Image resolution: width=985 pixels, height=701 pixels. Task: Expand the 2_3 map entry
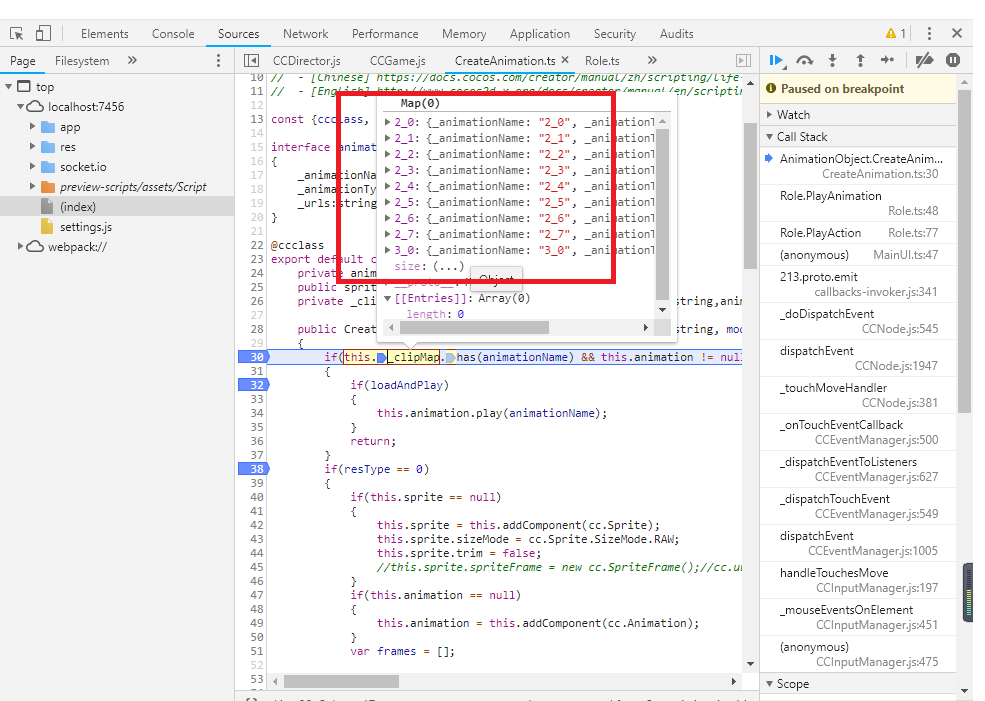(x=388, y=170)
